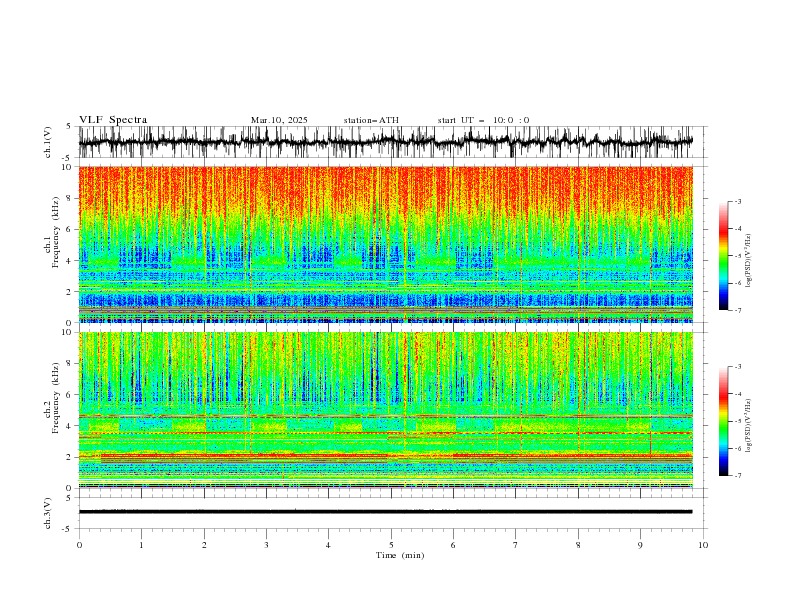Image resolution: width=792 pixels, height=612 pixels.
Task: Click the "8" kHz tick on ch.1 axis
Action: (70, 198)
